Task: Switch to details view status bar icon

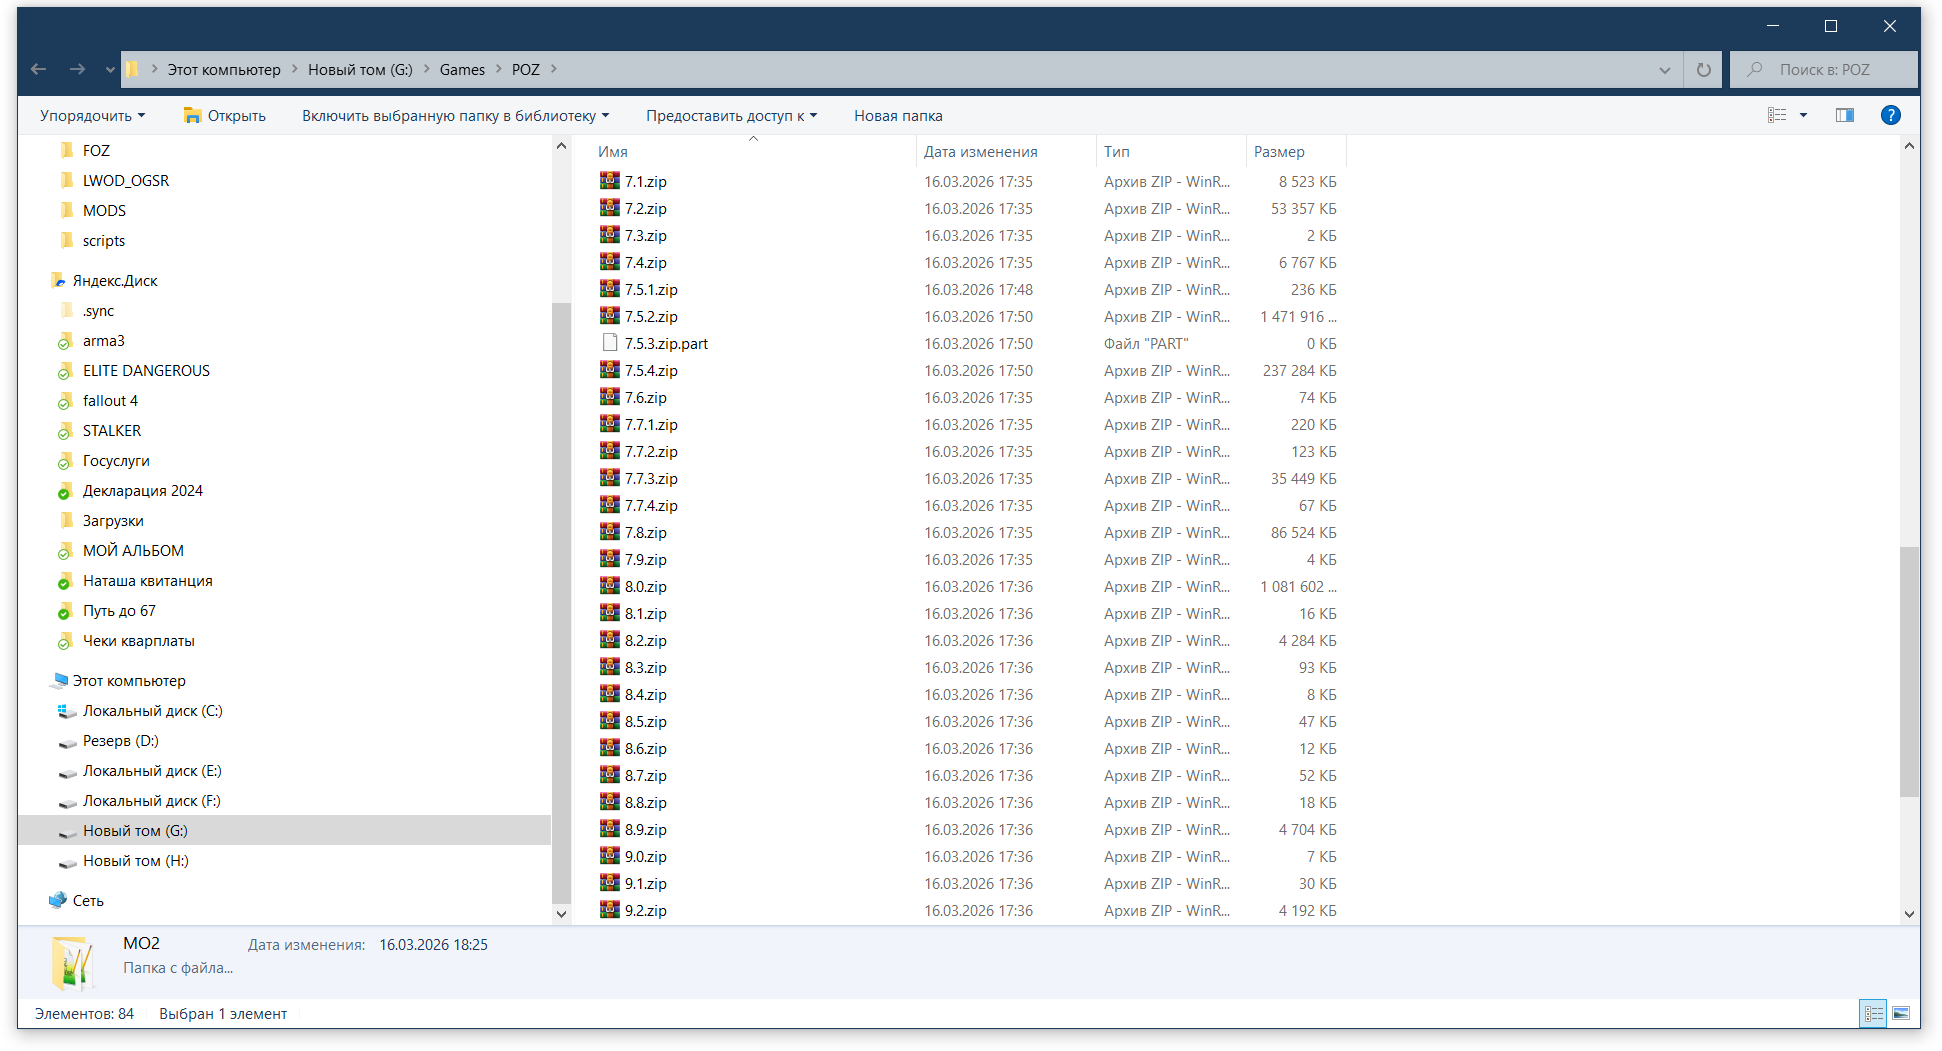Action: [x=1873, y=1013]
